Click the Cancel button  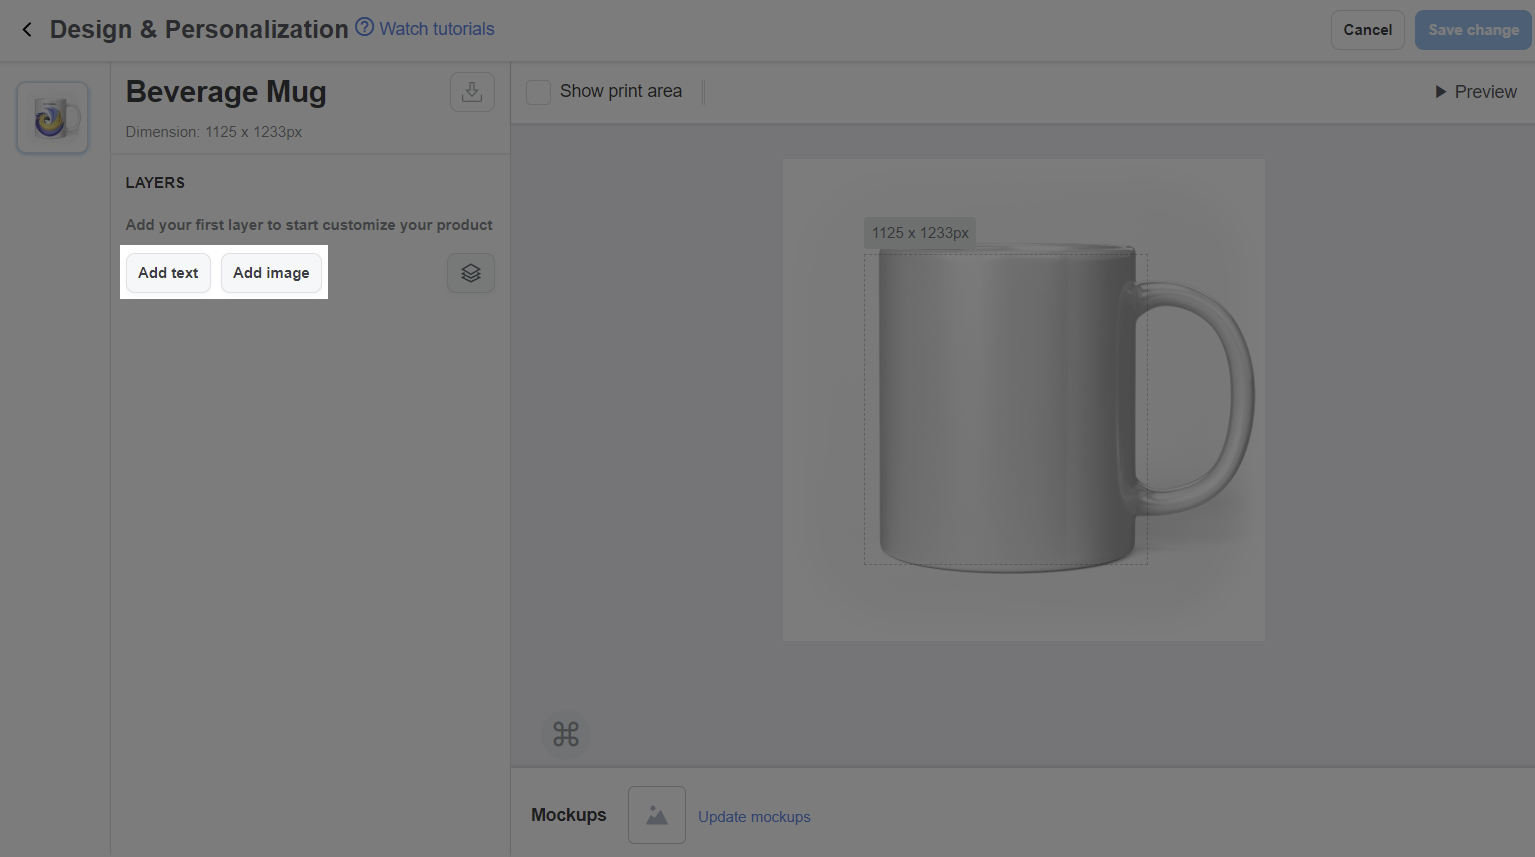click(1368, 30)
